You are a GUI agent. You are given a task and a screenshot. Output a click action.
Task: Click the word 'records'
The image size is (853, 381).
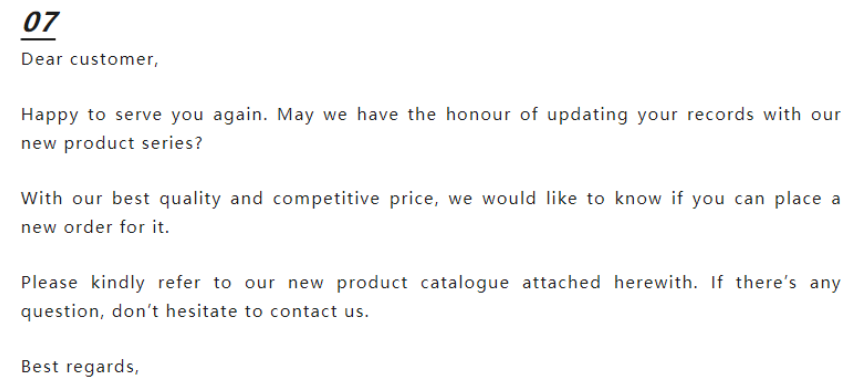point(720,114)
